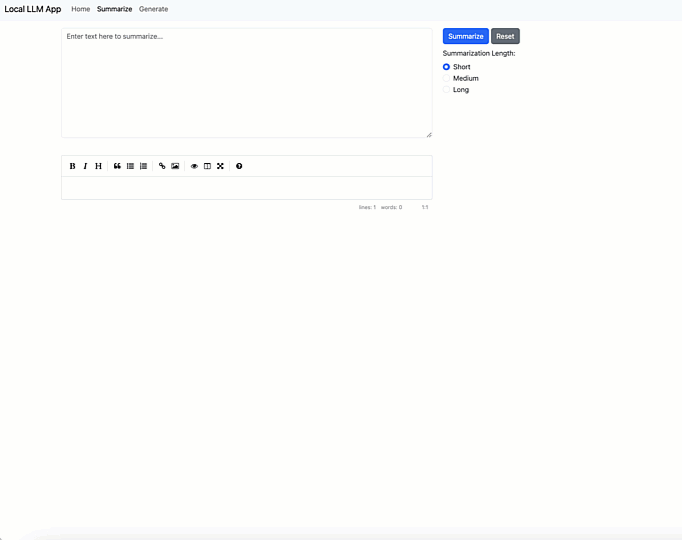Switch editor to fullscreen mode

(x=220, y=166)
